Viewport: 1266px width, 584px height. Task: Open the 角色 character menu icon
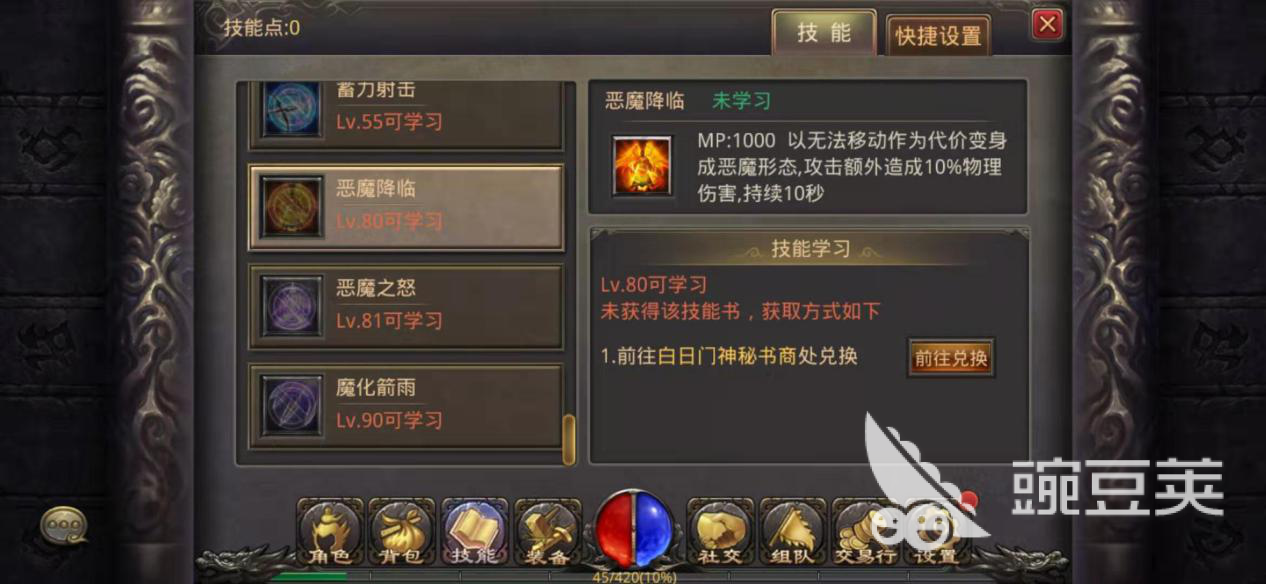pyautogui.click(x=329, y=532)
